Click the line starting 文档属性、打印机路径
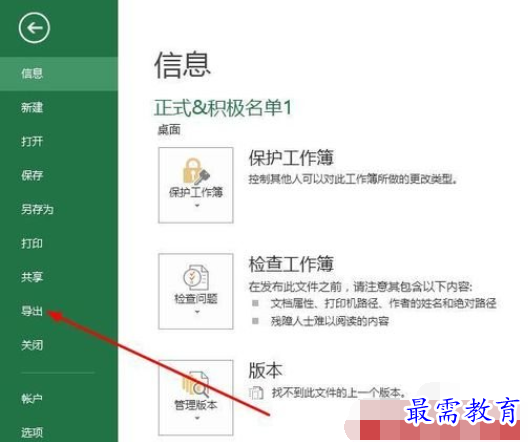 pyautogui.click(x=384, y=303)
